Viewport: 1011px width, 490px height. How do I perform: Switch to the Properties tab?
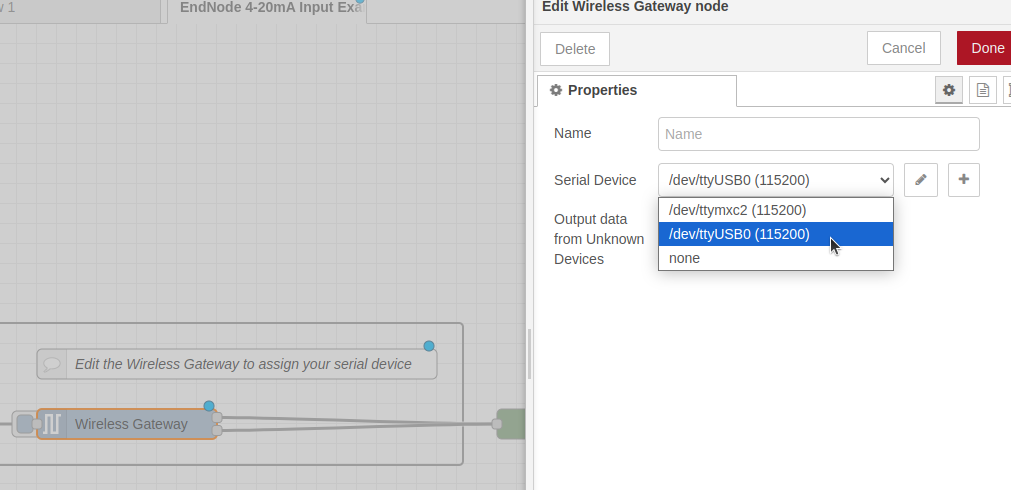click(x=602, y=90)
